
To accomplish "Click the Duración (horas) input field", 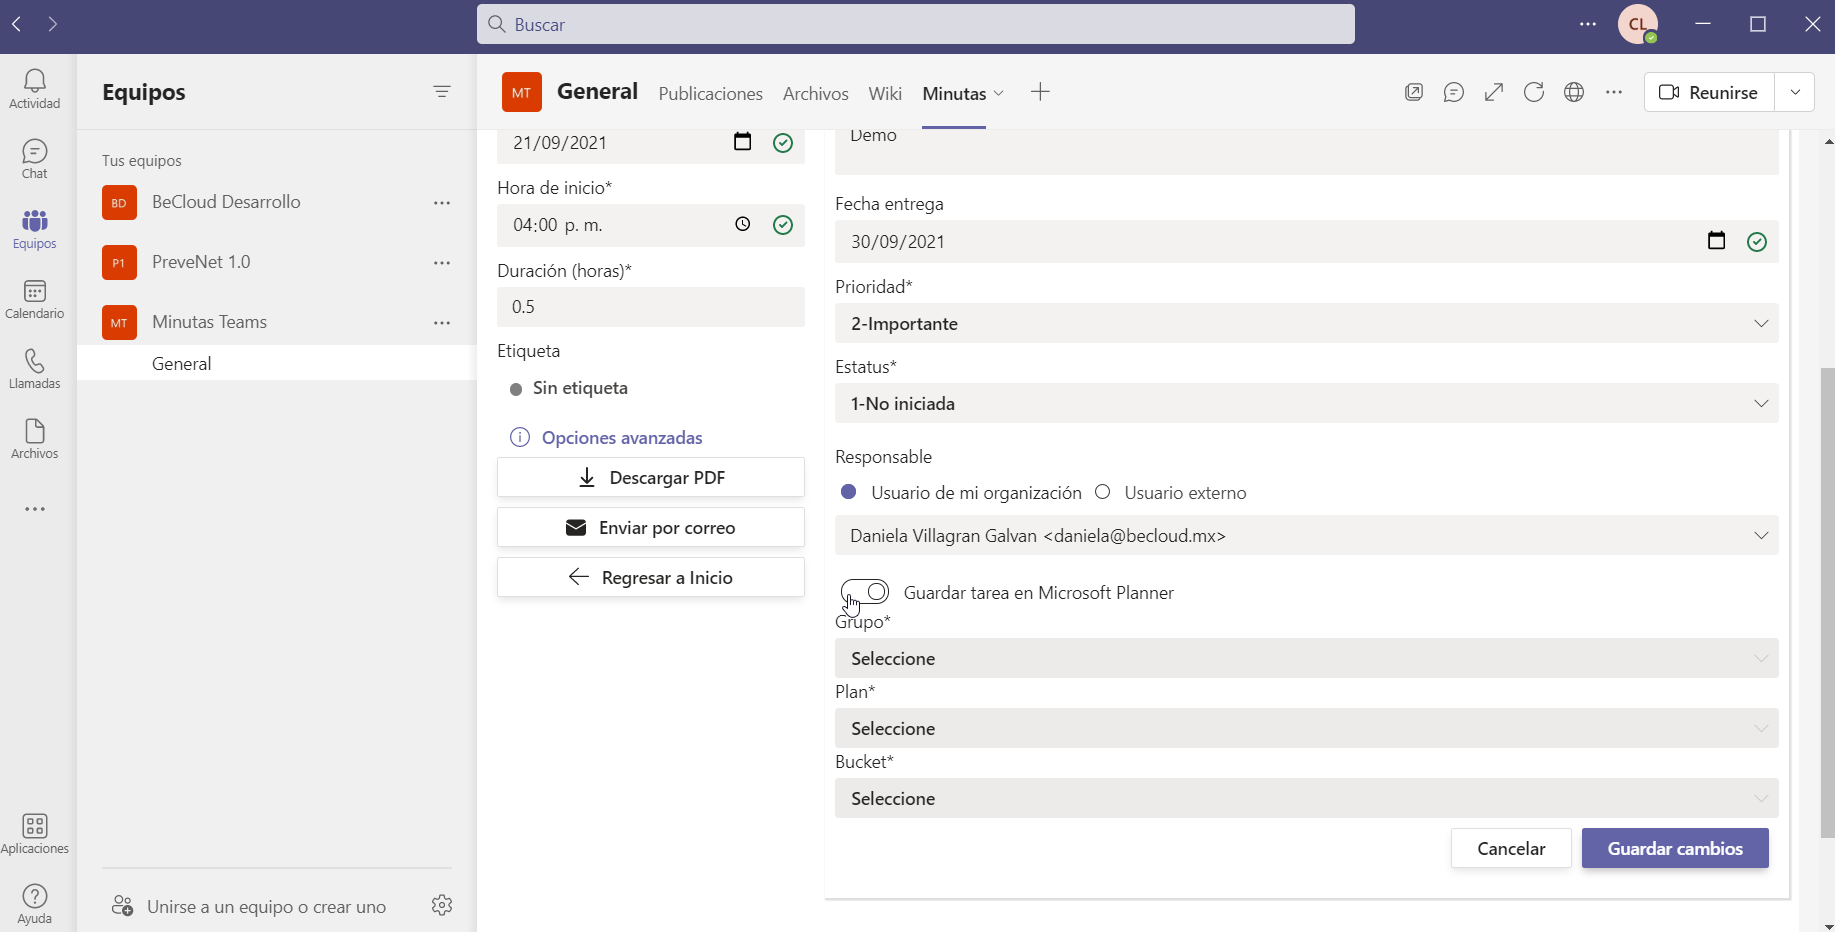I will click(651, 307).
